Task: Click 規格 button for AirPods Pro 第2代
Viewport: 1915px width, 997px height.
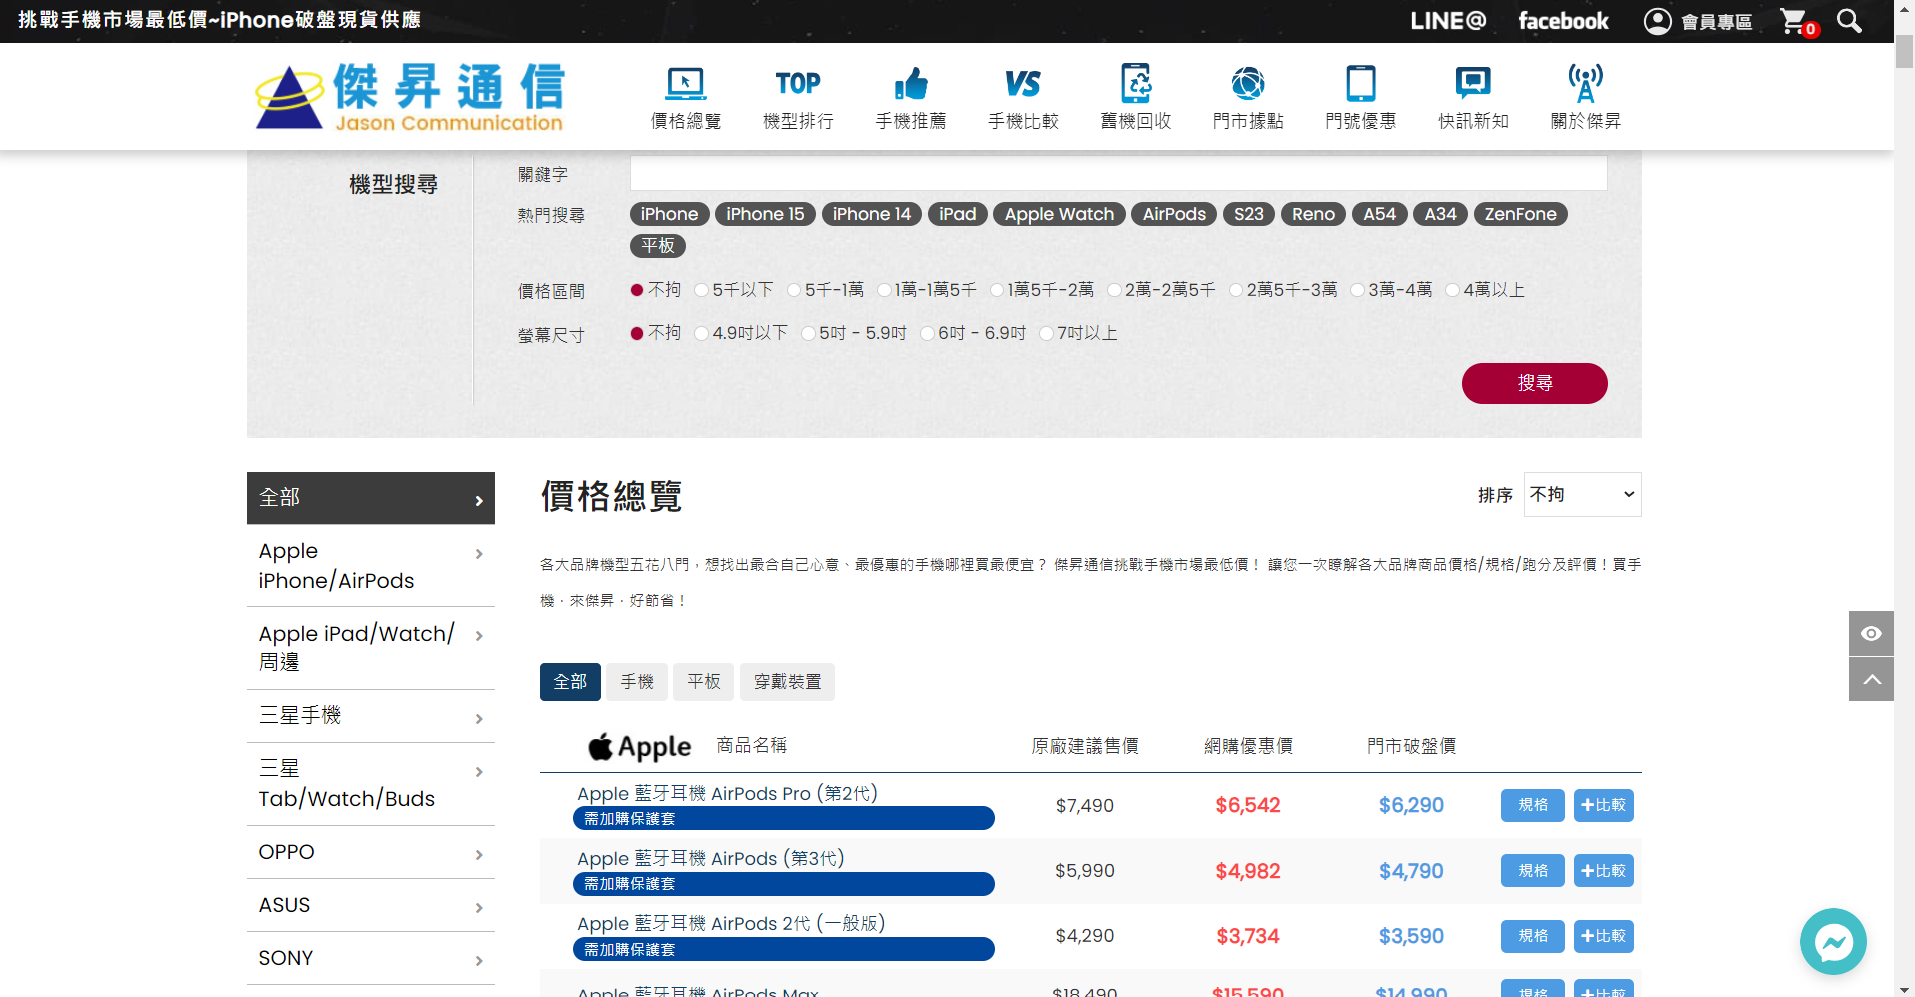Action: [x=1532, y=805]
